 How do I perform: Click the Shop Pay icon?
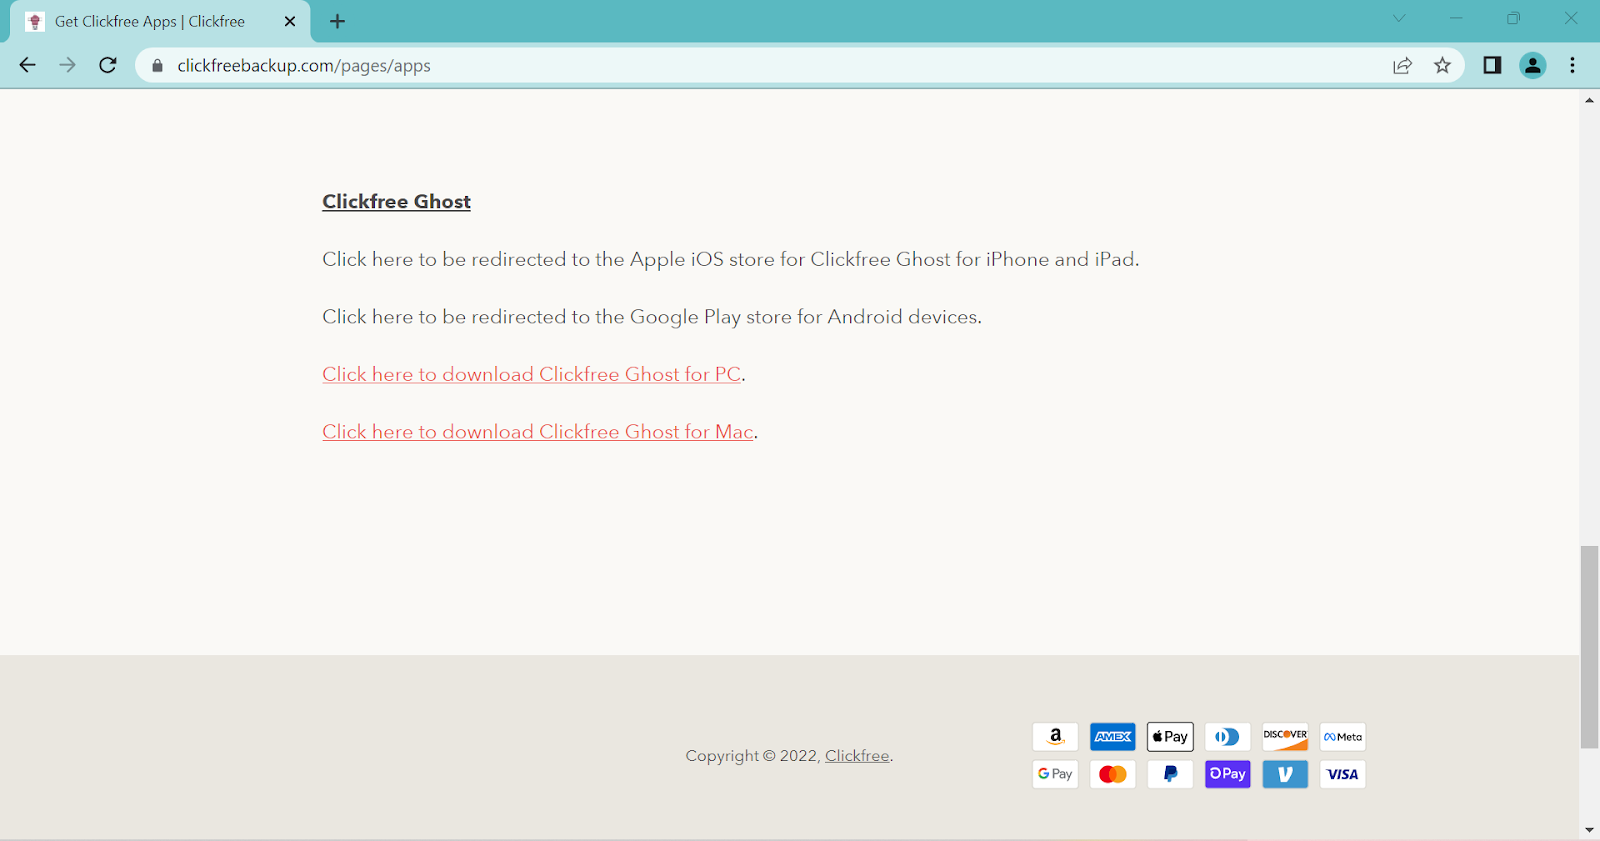(x=1228, y=774)
